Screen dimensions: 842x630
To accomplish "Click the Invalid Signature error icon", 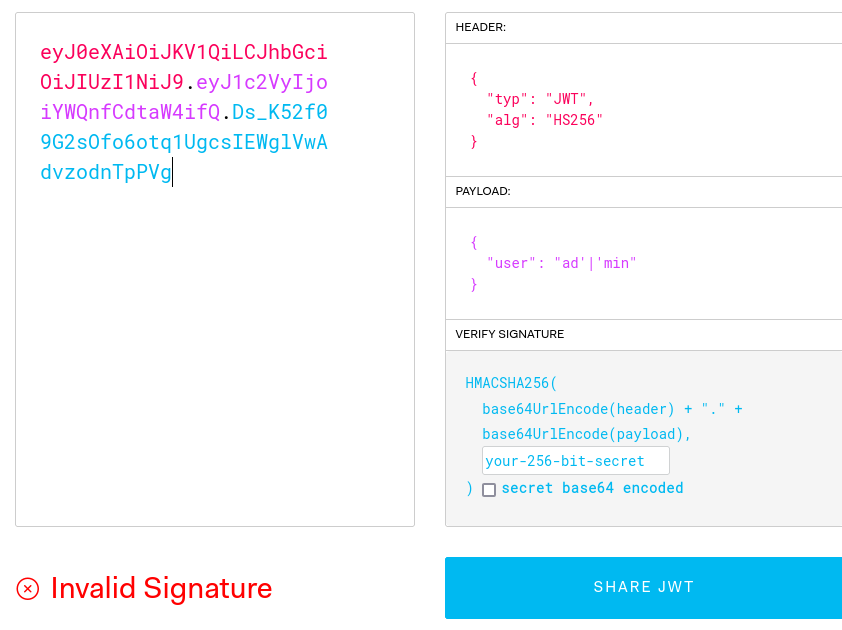I will coord(28,588).
